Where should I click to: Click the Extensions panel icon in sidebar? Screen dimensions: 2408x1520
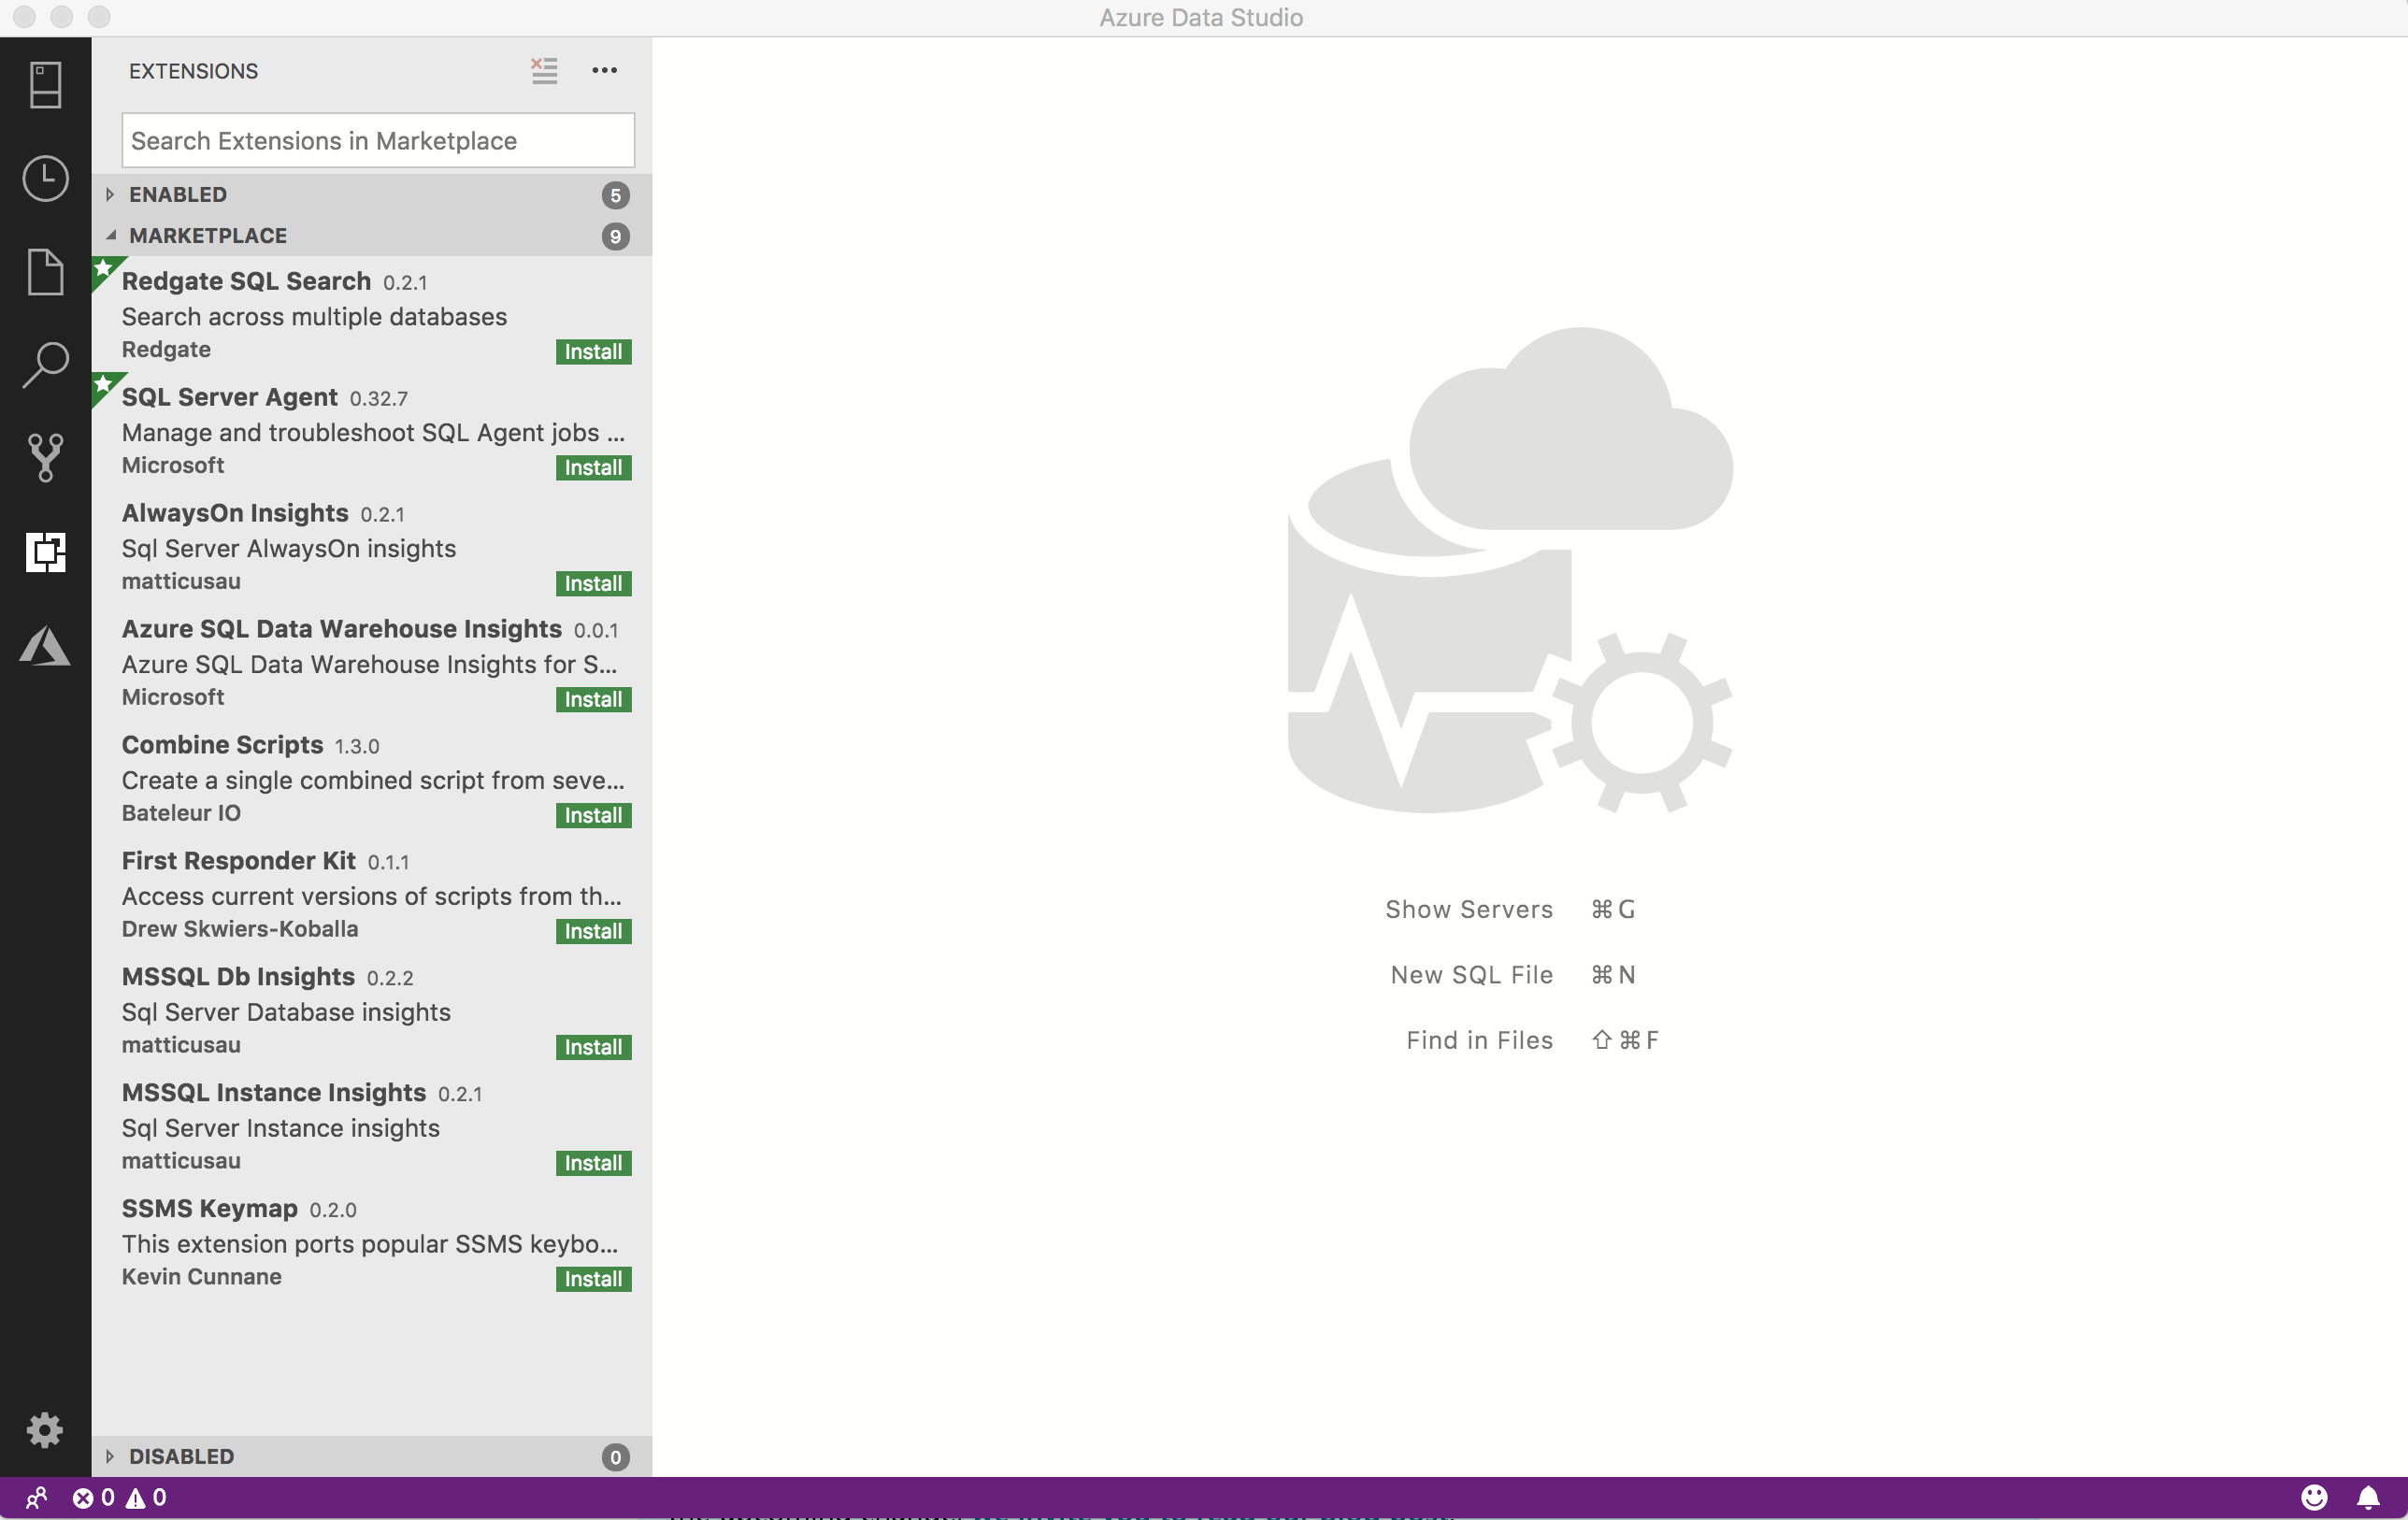(x=46, y=552)
